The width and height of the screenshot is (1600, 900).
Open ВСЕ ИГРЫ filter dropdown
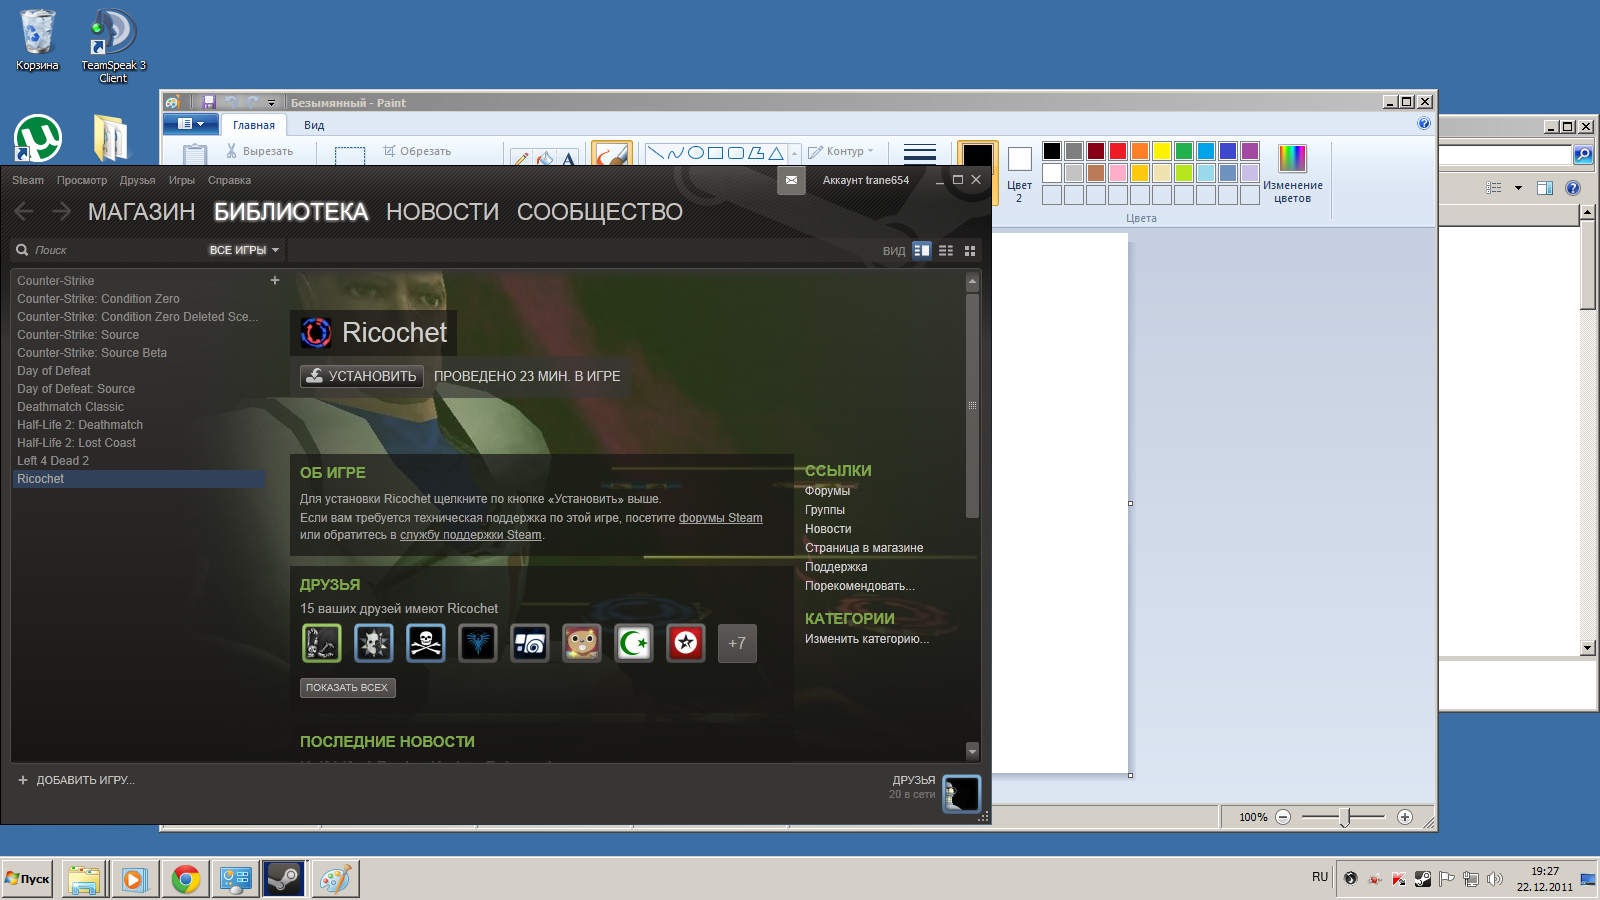(244, 250)
